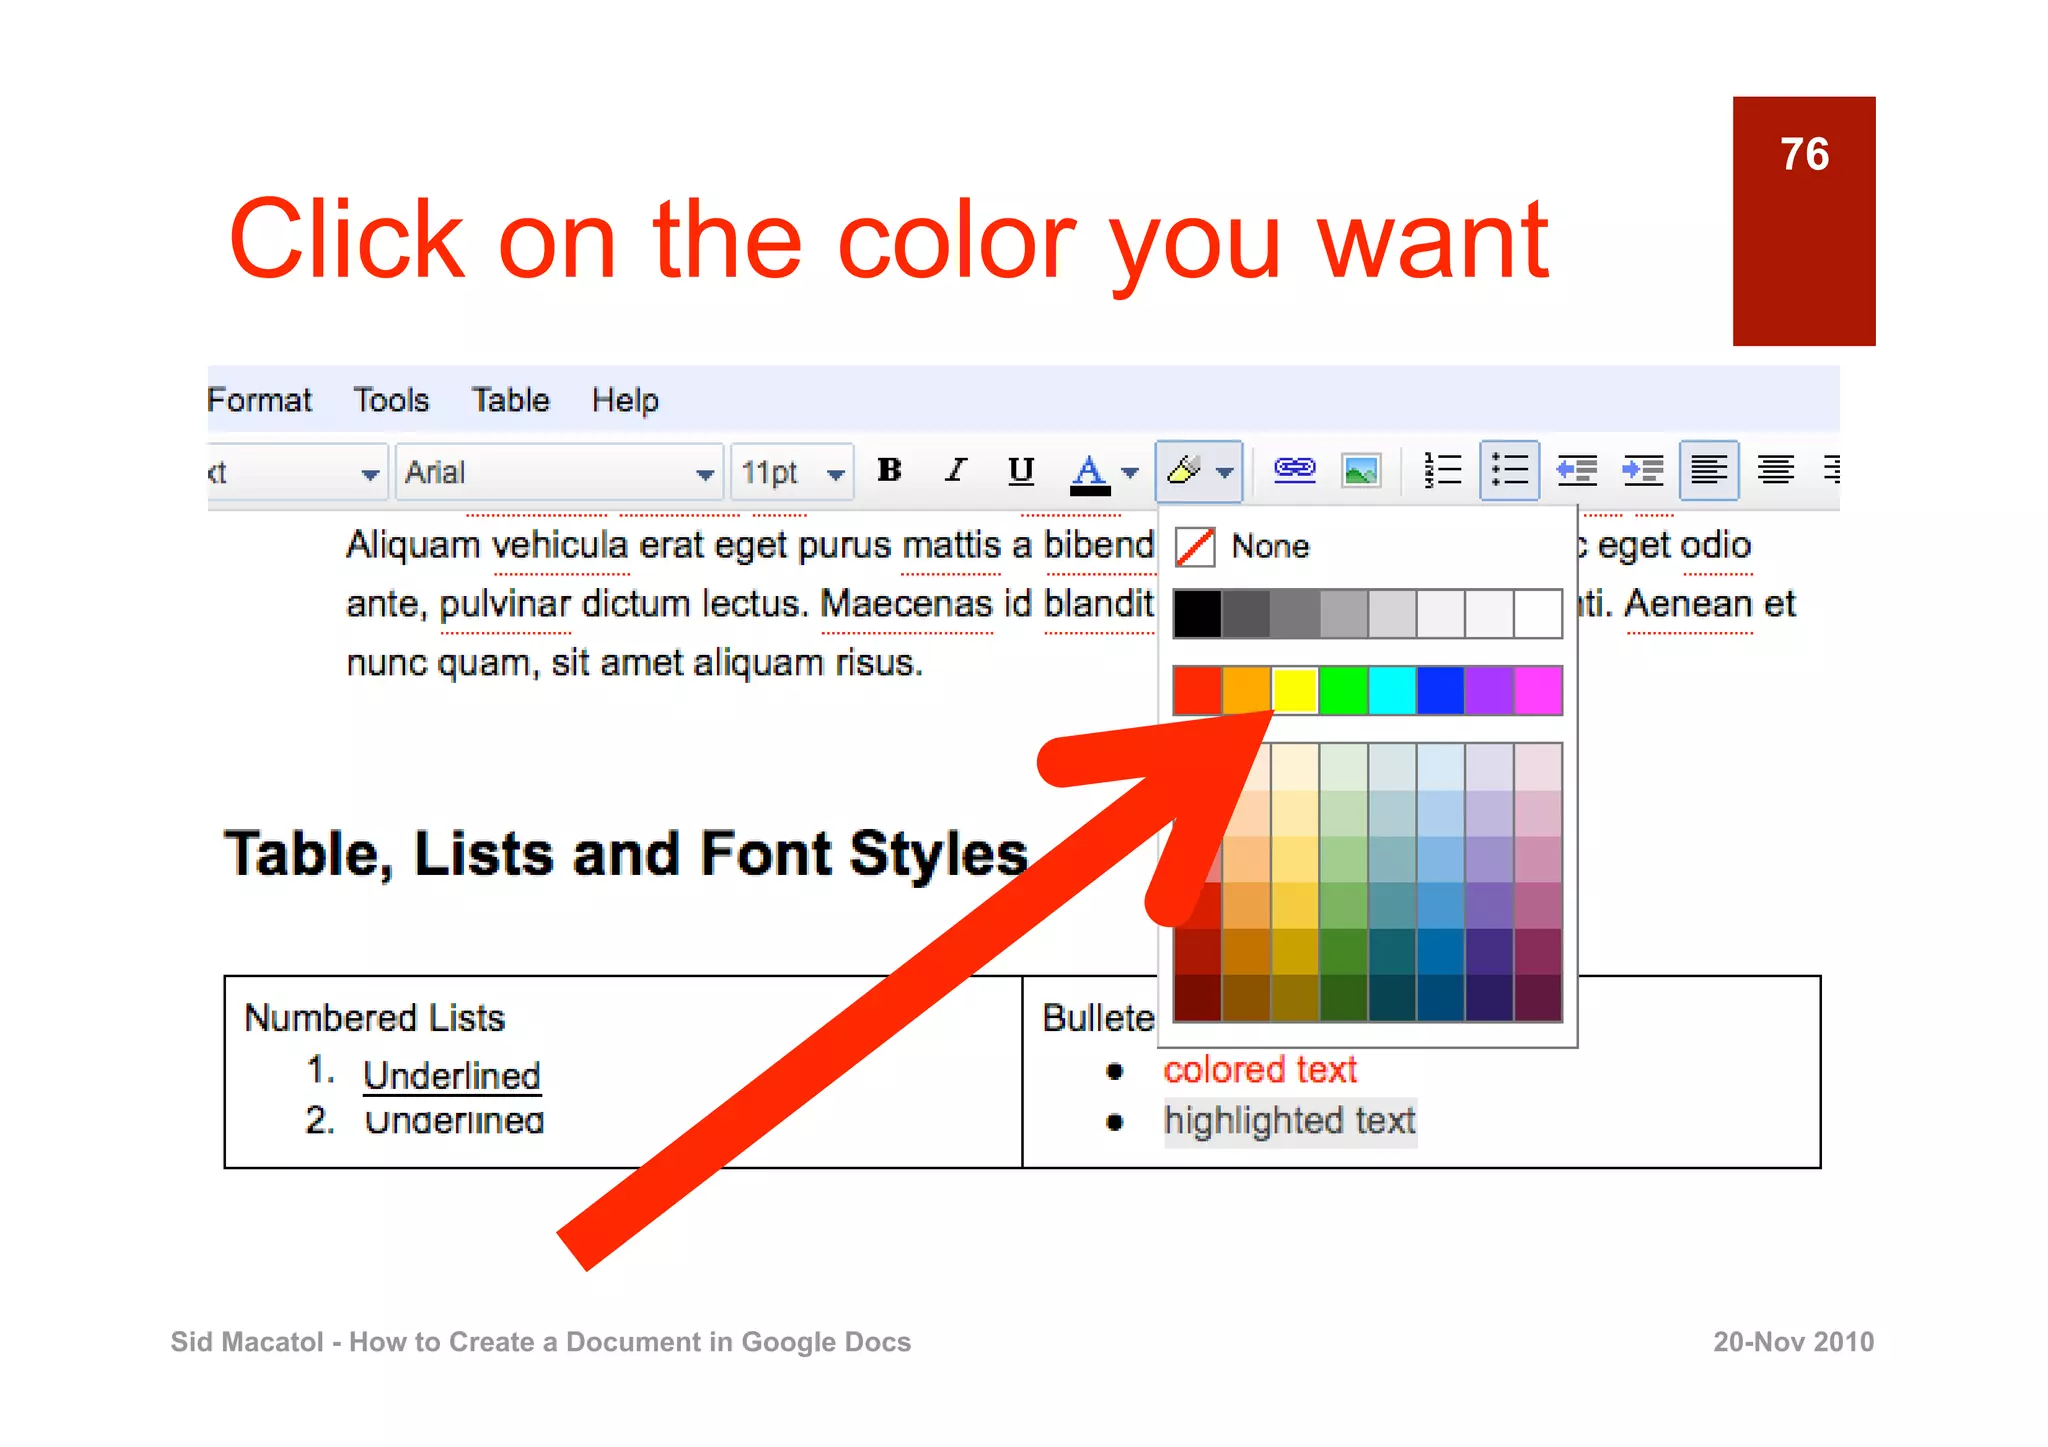Screen dimensions: 2048x1447
Task: Pick the black swatch
Action: 1197,614
